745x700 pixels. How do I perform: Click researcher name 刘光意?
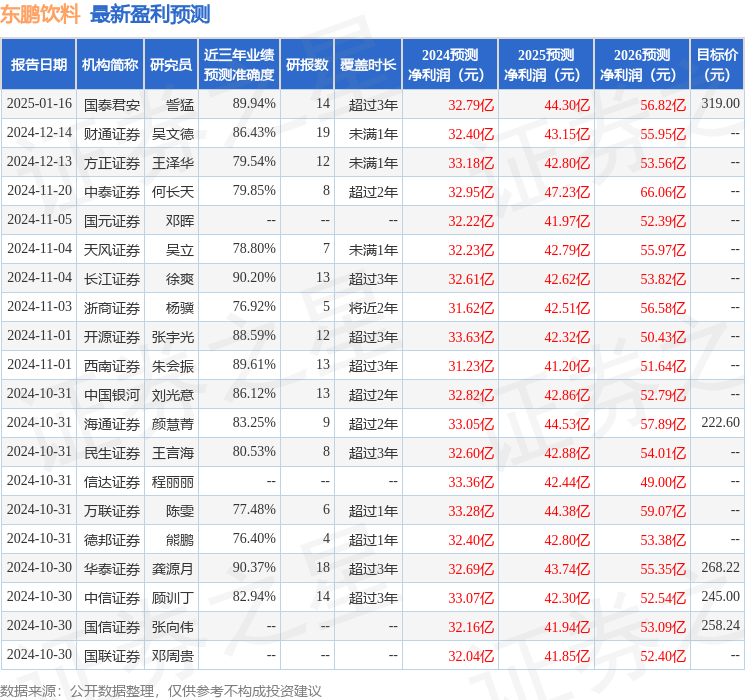point(173,395)
